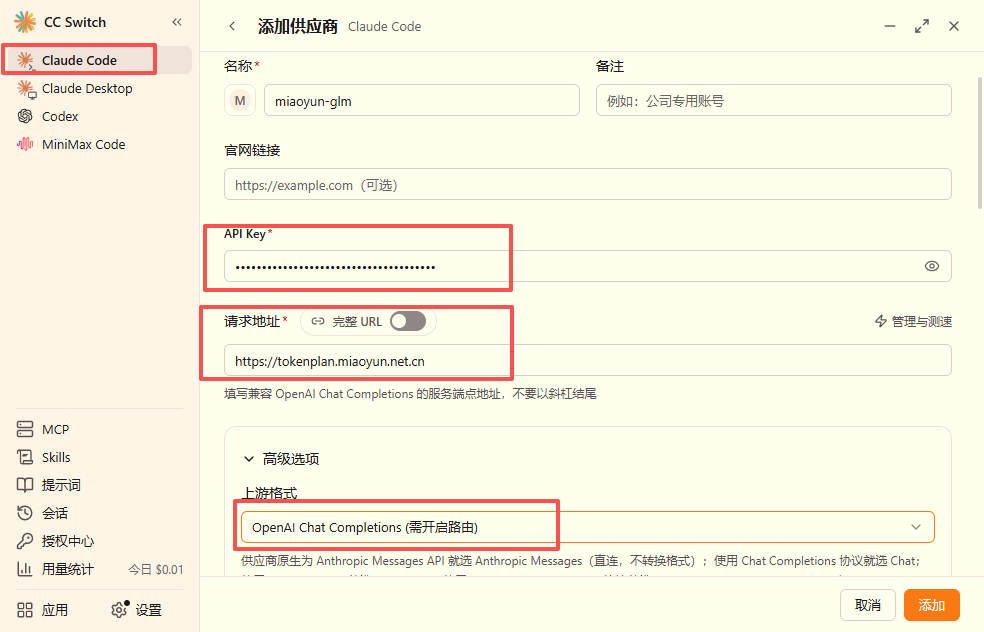Click the 名称 field containing miaoyun-glm
The height and width of the screenshot is (632, 984).
[422, 100]
